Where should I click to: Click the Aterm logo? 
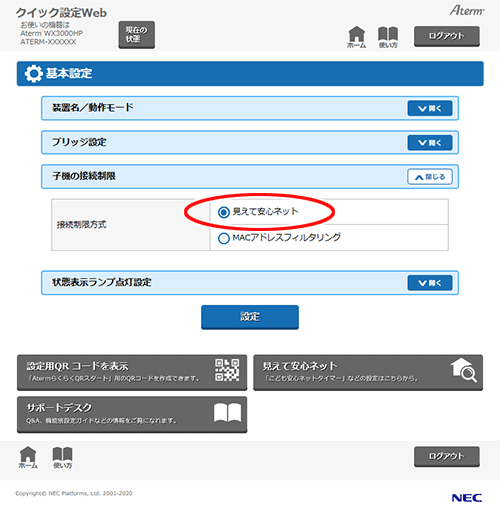point(467,10)
